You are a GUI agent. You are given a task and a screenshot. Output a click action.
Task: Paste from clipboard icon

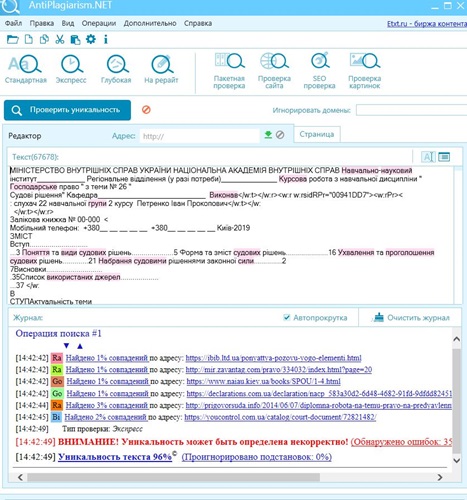tap(75, 40)
